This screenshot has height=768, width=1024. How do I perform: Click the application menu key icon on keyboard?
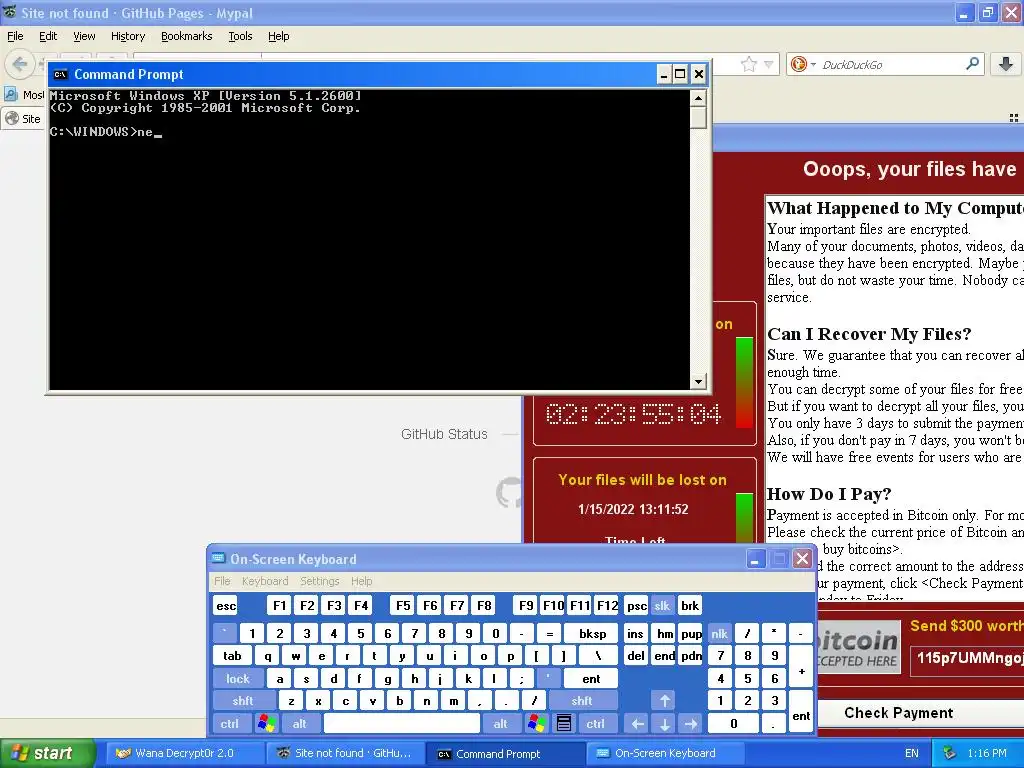(564, 724)
